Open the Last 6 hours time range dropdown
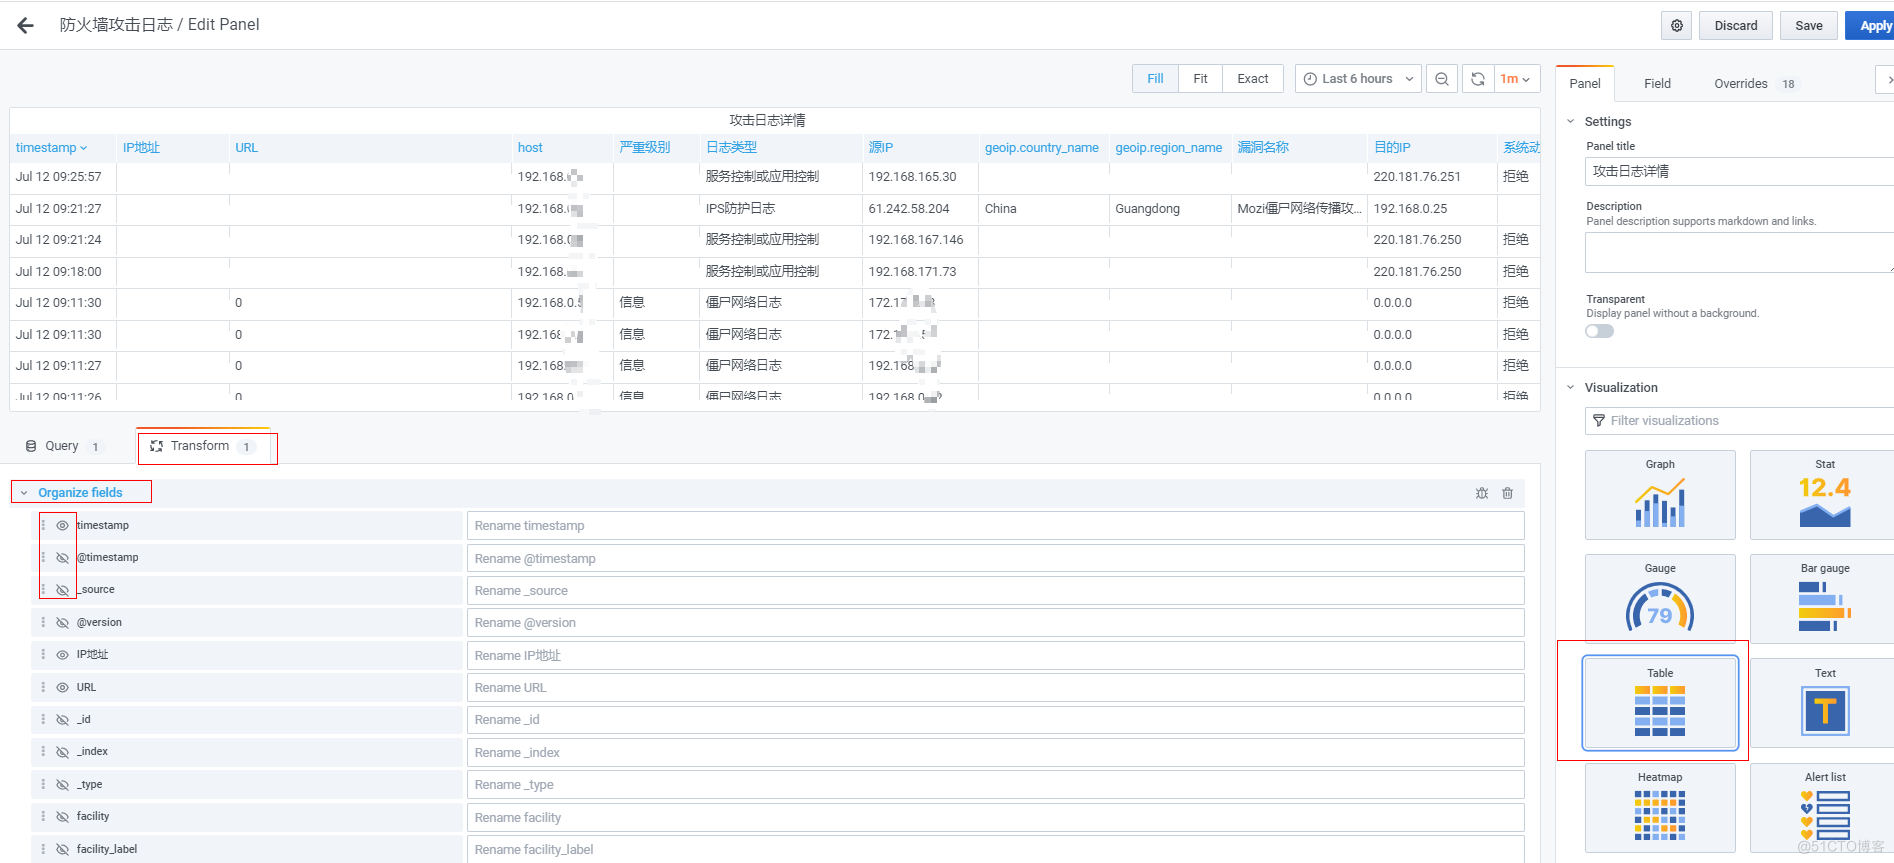The image size is (1894, 863). [1358, 79]
